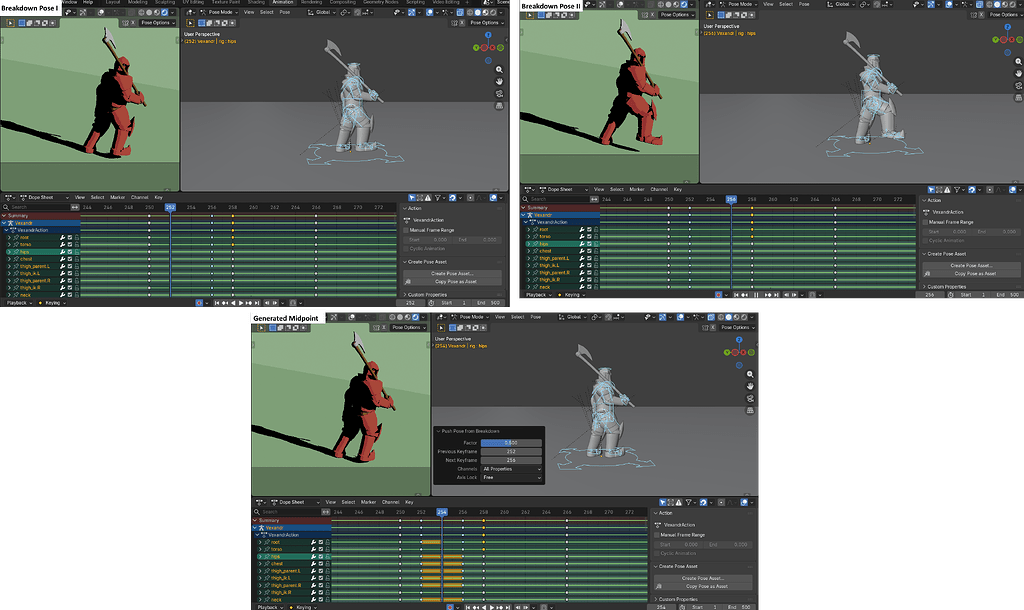The width and height of the screenshot is (1024, 610).
Task: Toggle Only Show Errors warning icon in Generated Midpoint
Action: [x=679, y=502]
